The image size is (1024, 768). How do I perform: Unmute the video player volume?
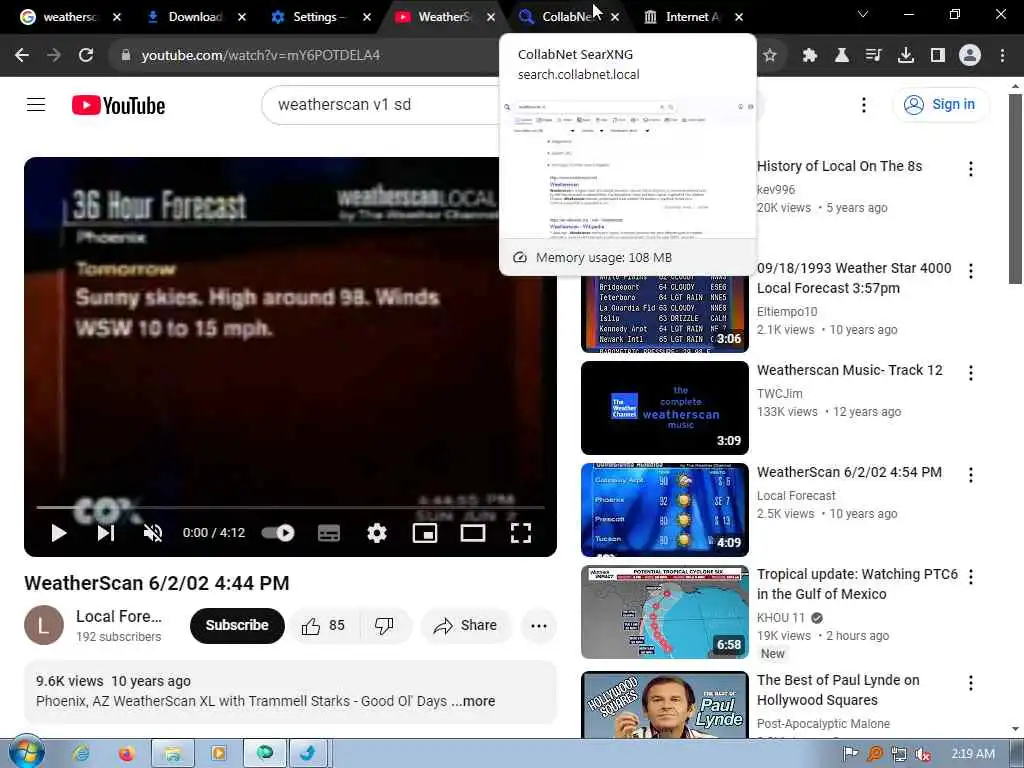click(153, 533)
